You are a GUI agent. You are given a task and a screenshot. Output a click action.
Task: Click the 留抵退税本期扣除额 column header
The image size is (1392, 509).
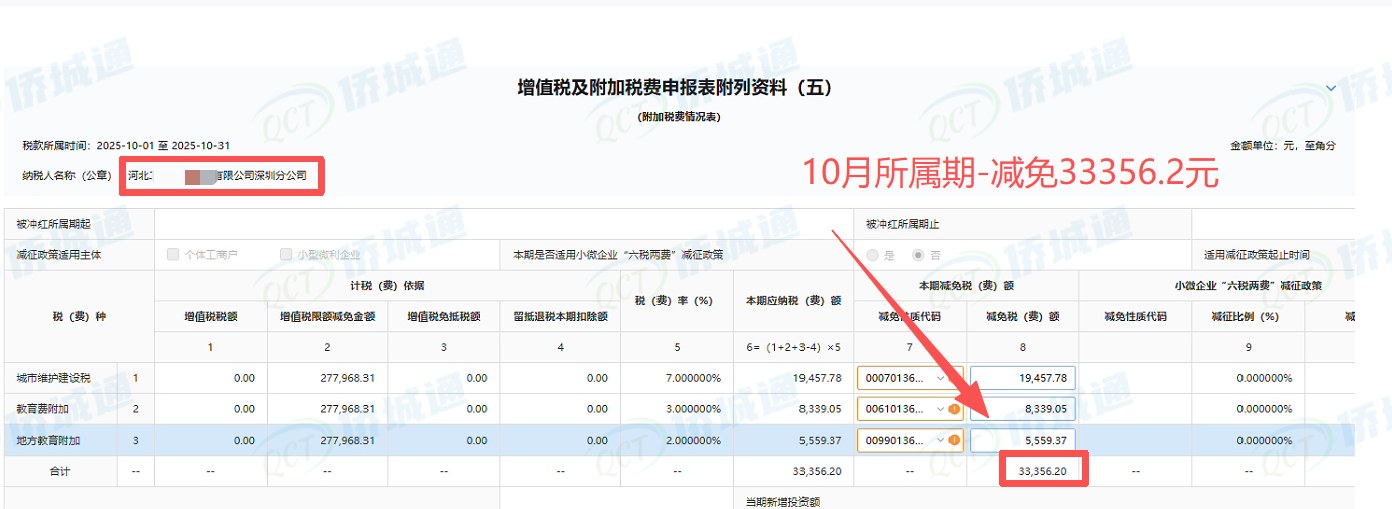(559, 316)
